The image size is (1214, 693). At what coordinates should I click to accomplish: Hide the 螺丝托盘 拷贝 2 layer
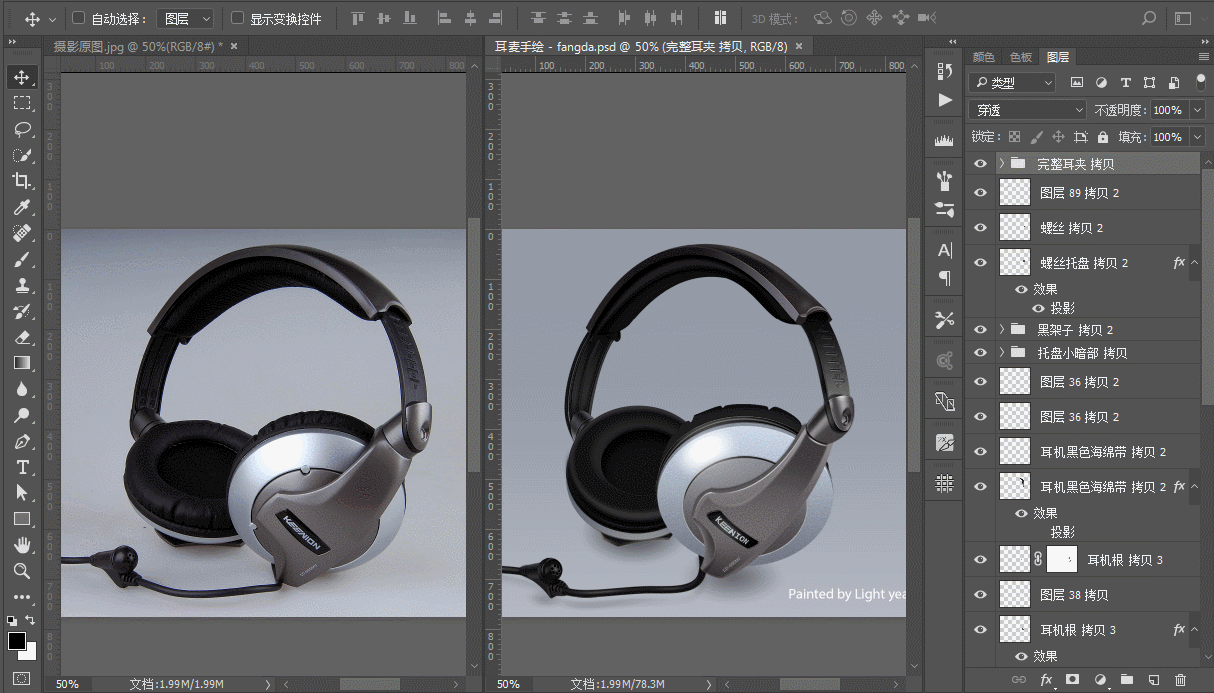pyautogui.click(x=980, y=262)
